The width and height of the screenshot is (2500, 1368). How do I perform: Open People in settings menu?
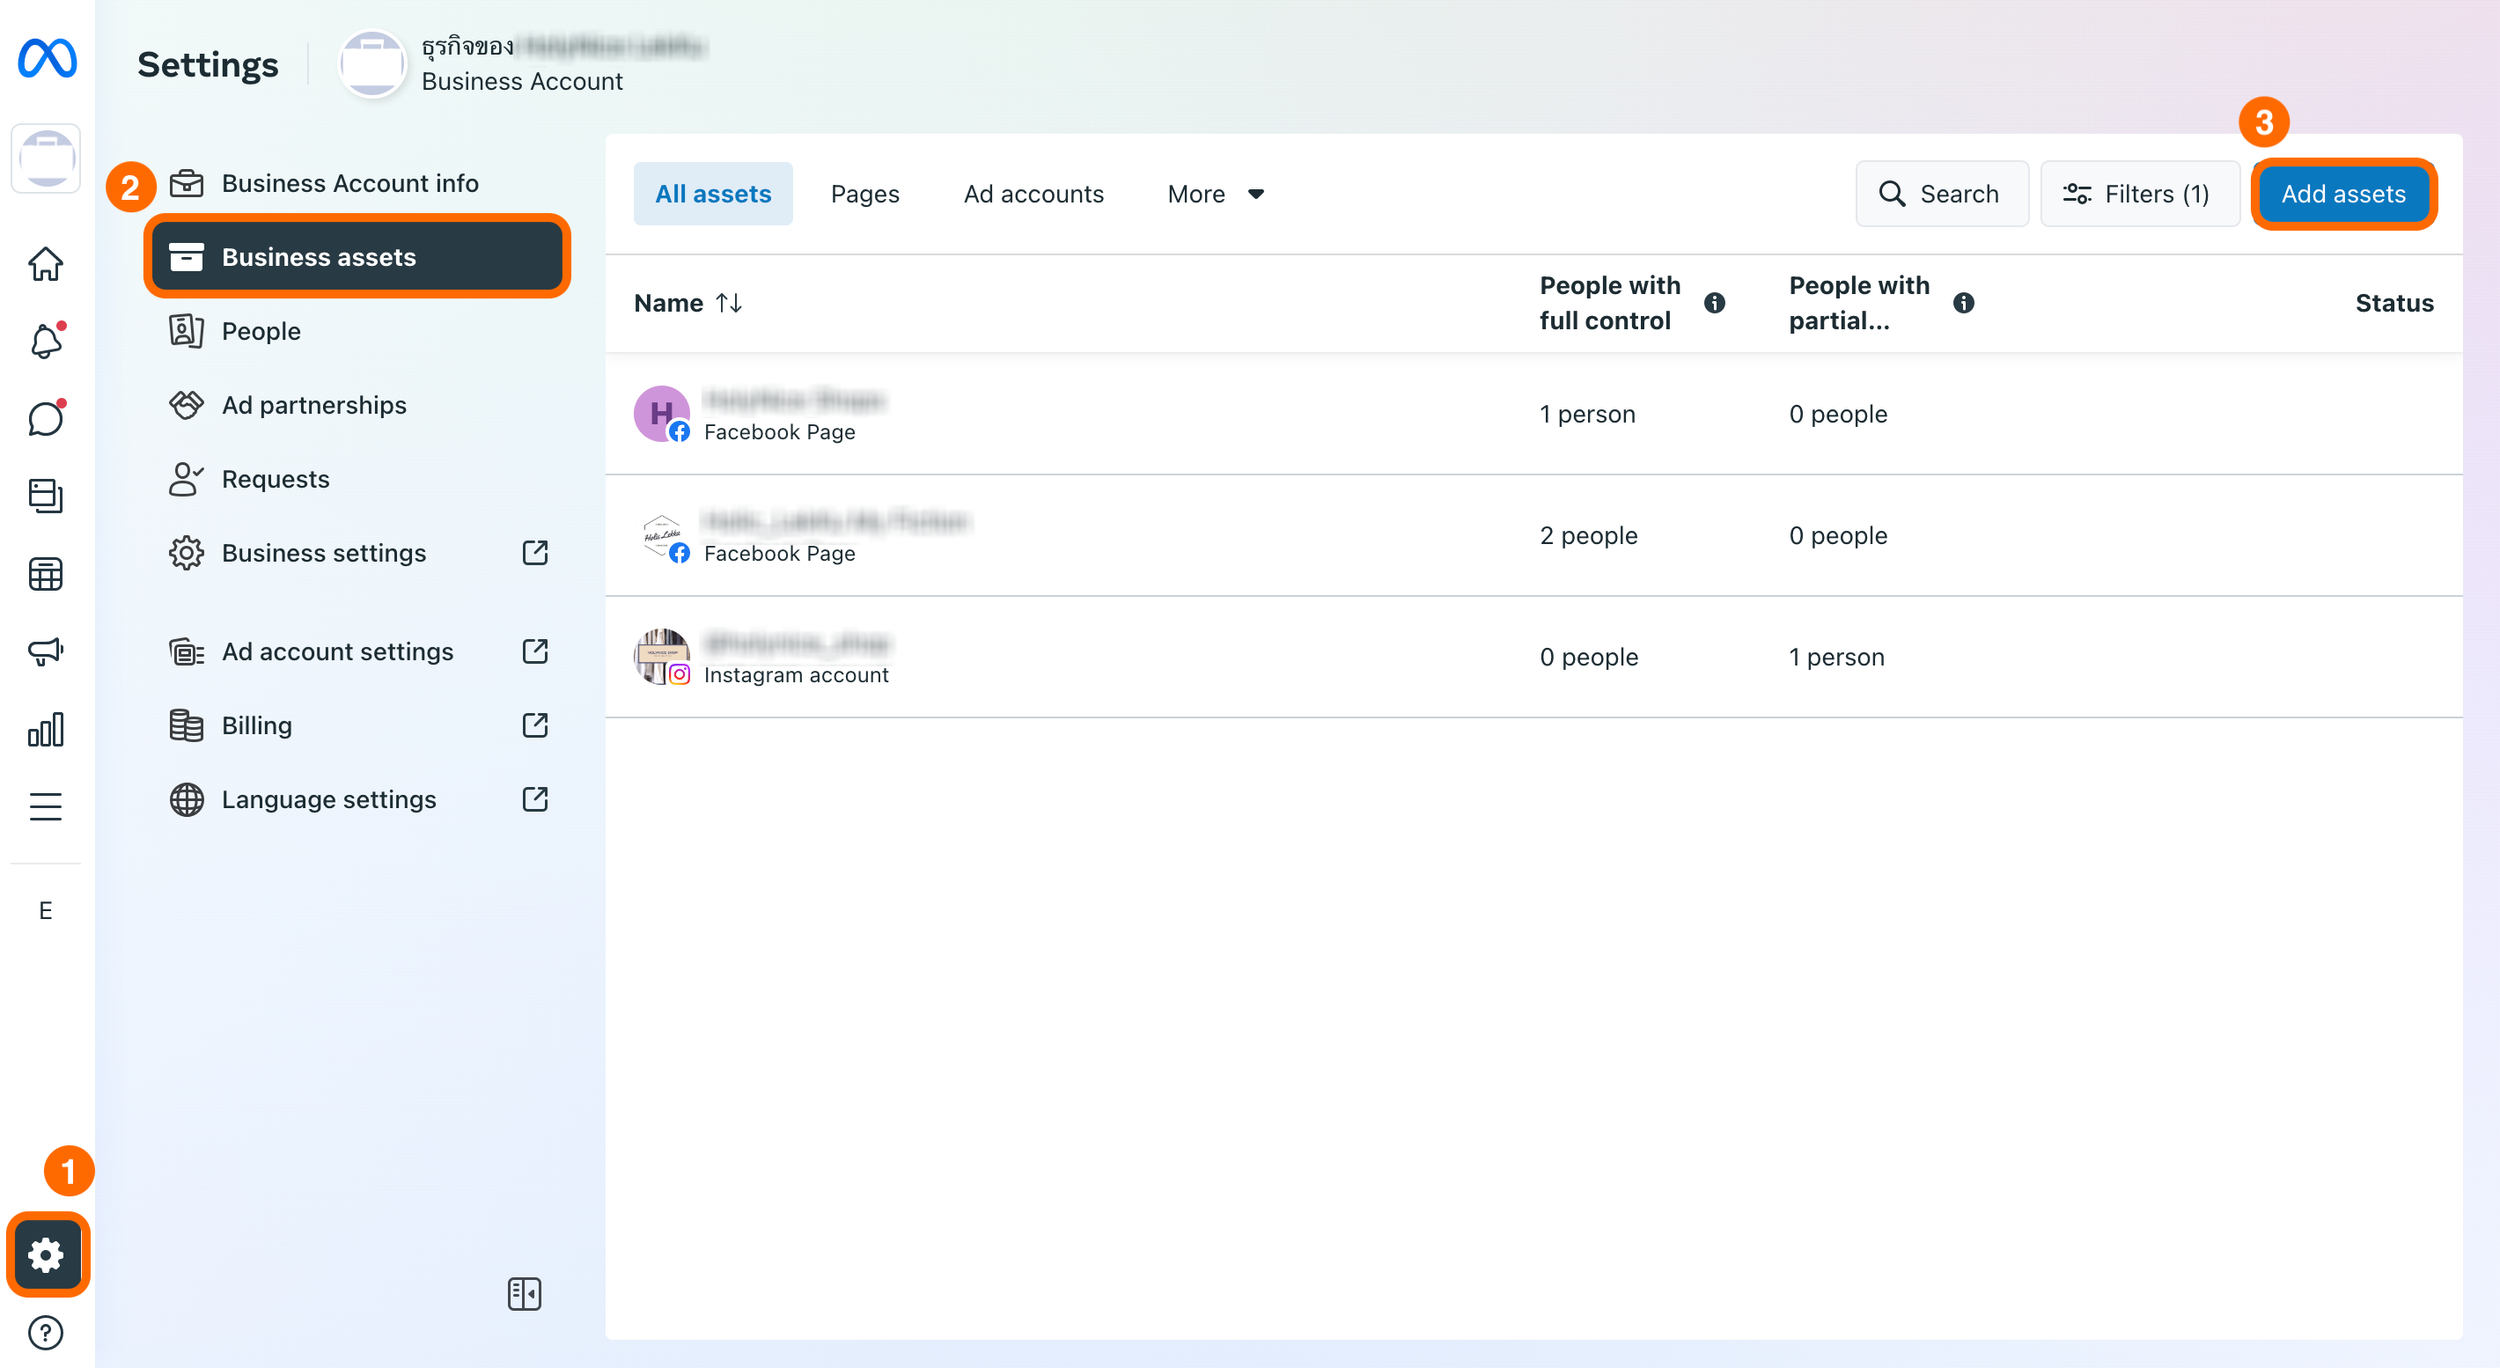click(261, 331)
